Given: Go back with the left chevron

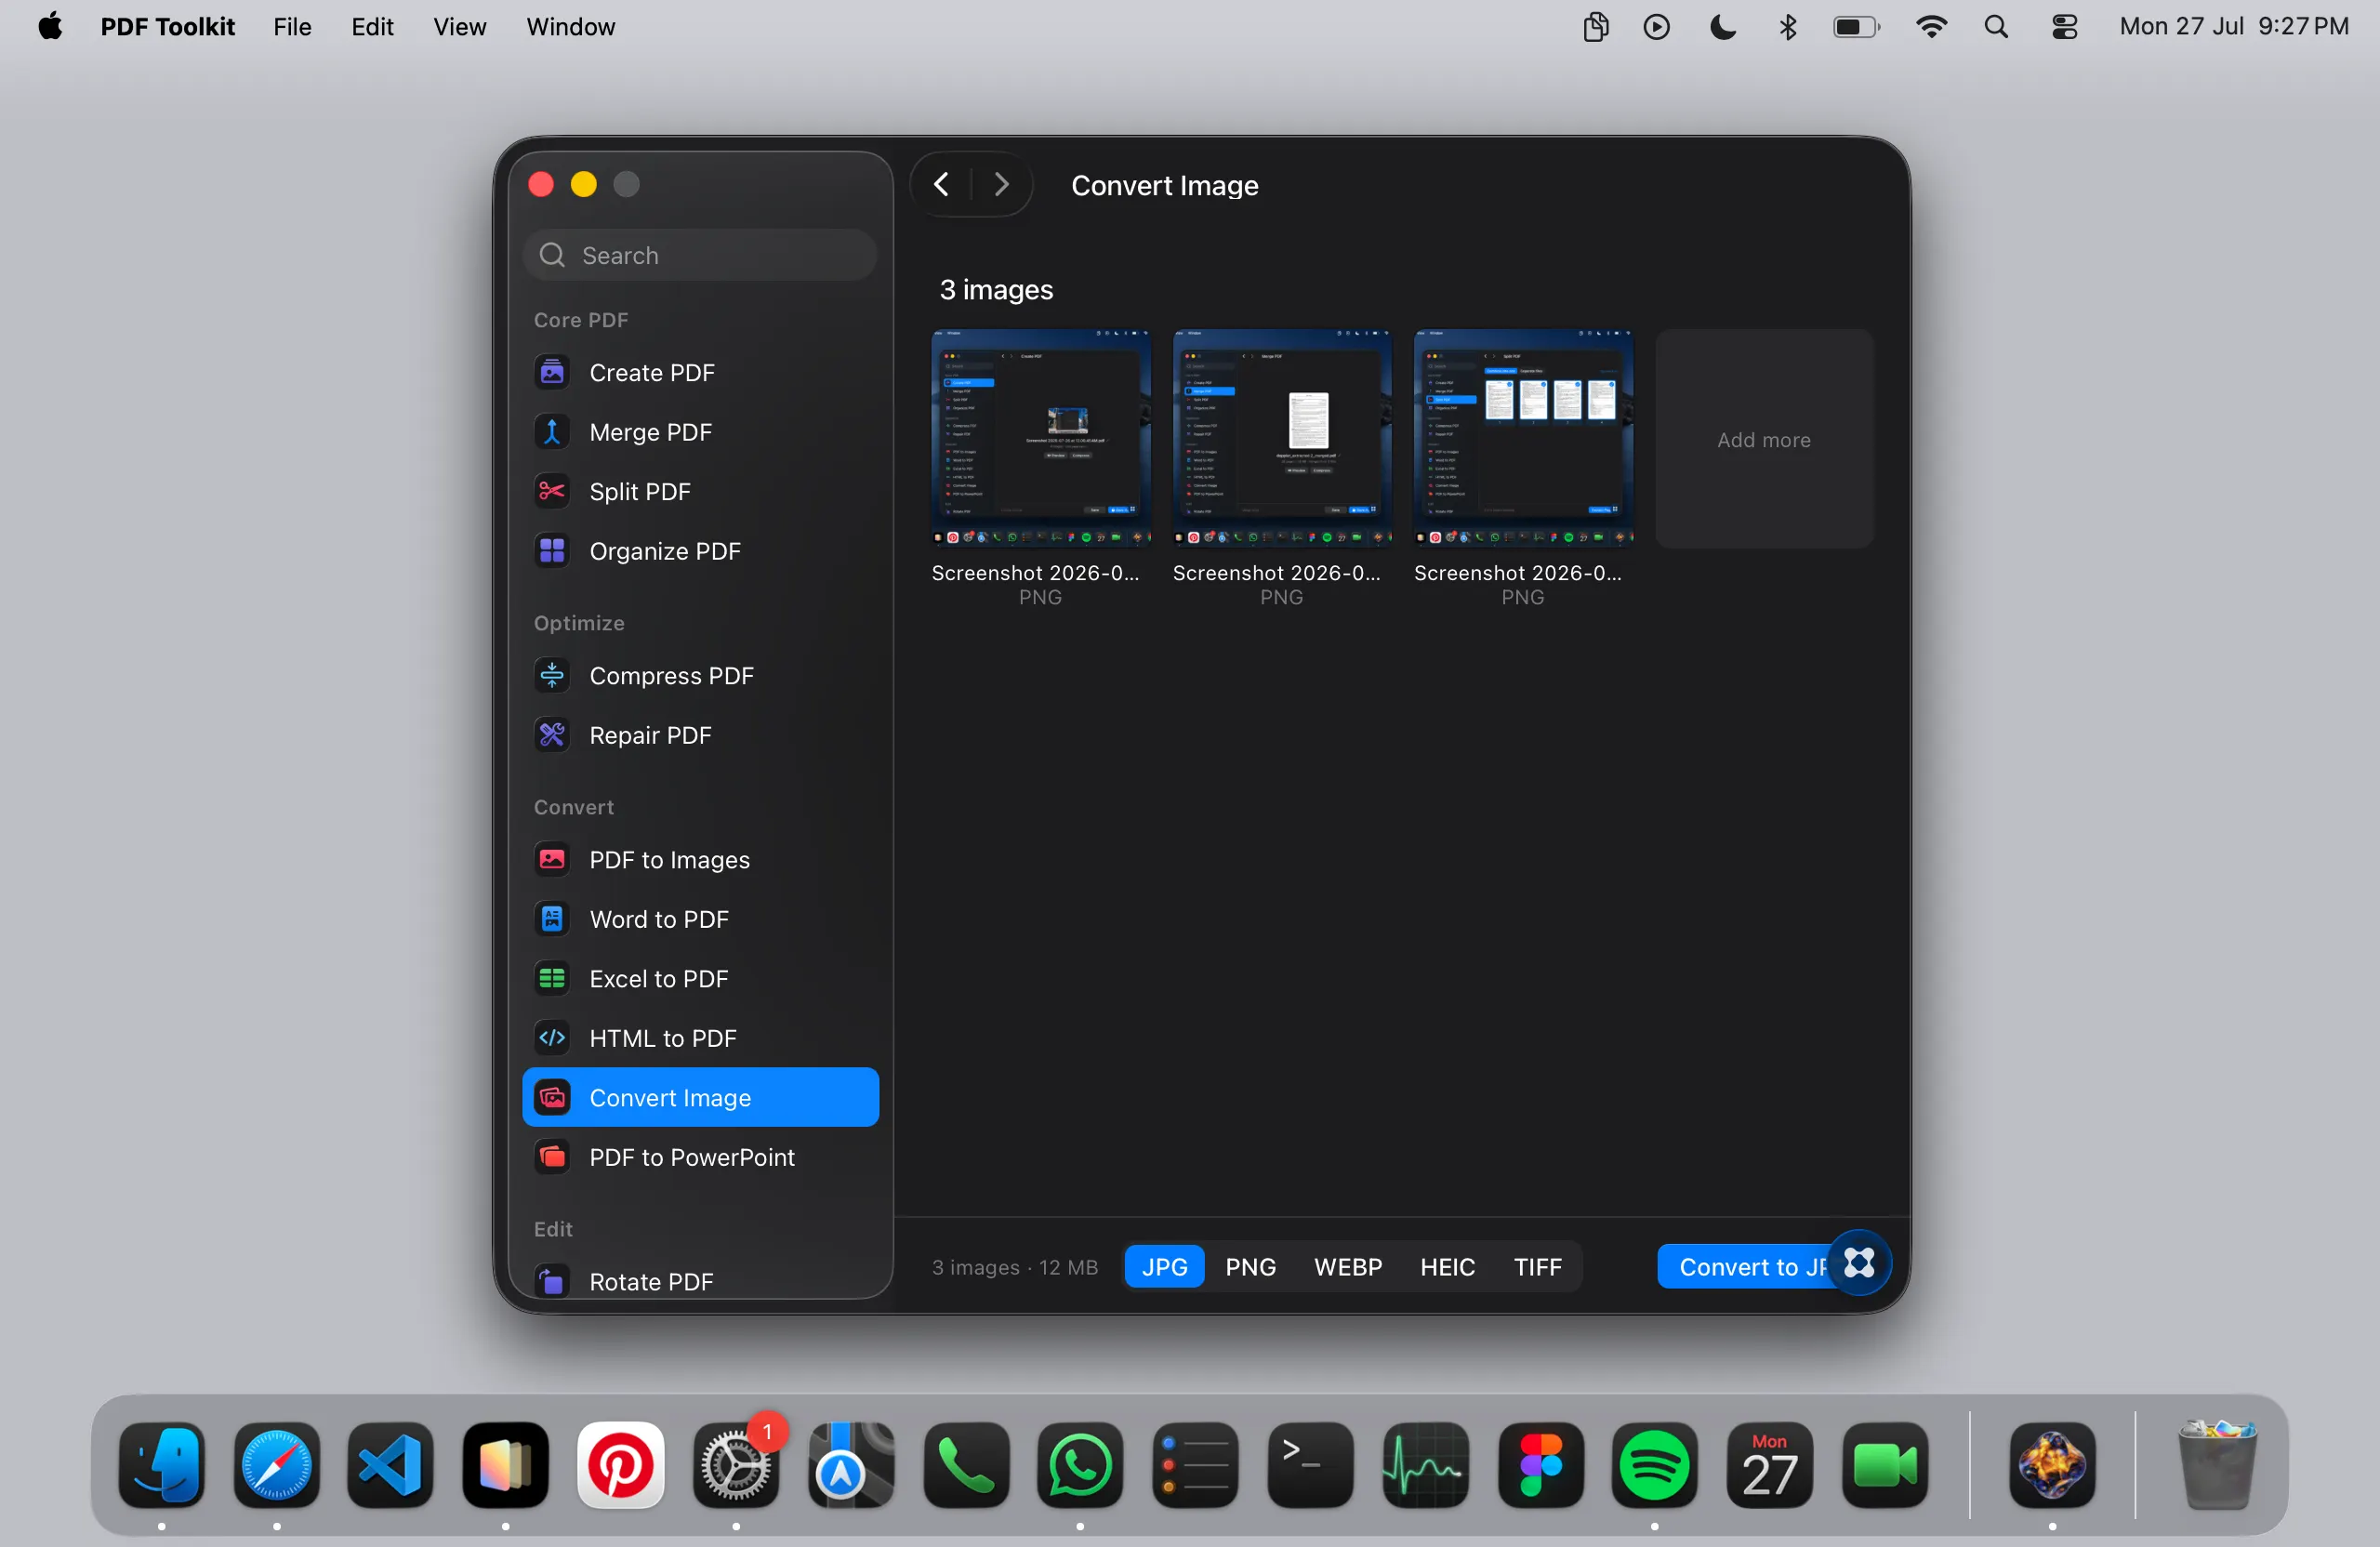Looking at the screenshot, I should pos(941,185).
